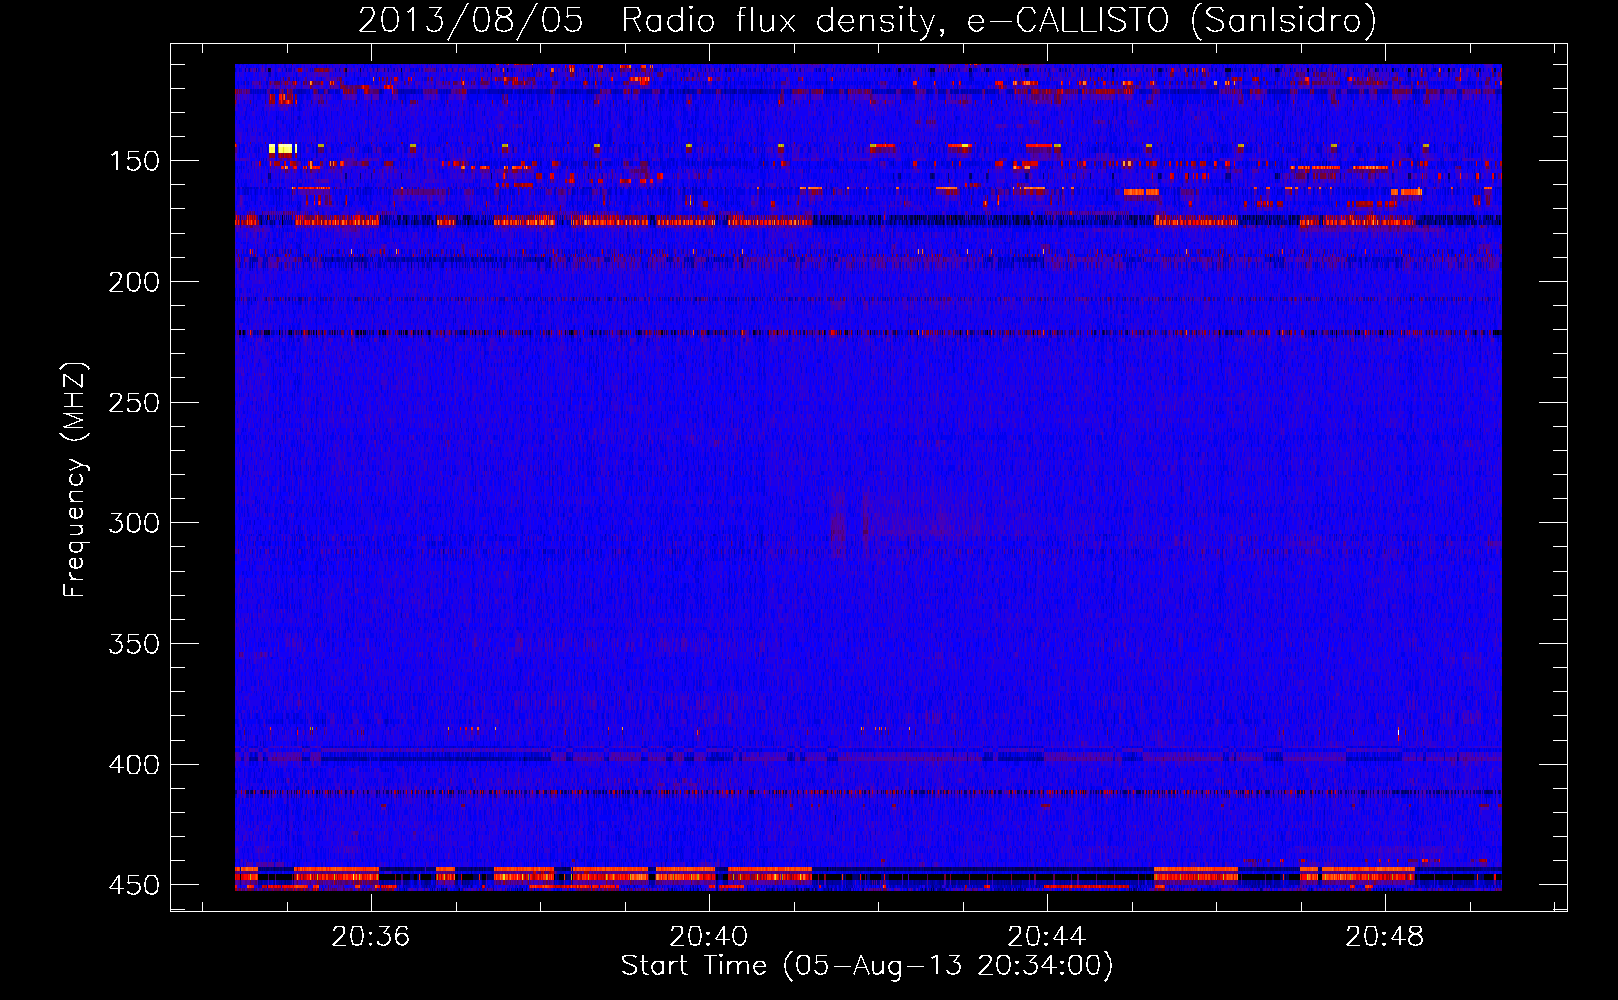
Task: Click the 20:36 time tick label
Action: [x=371, y=937]
